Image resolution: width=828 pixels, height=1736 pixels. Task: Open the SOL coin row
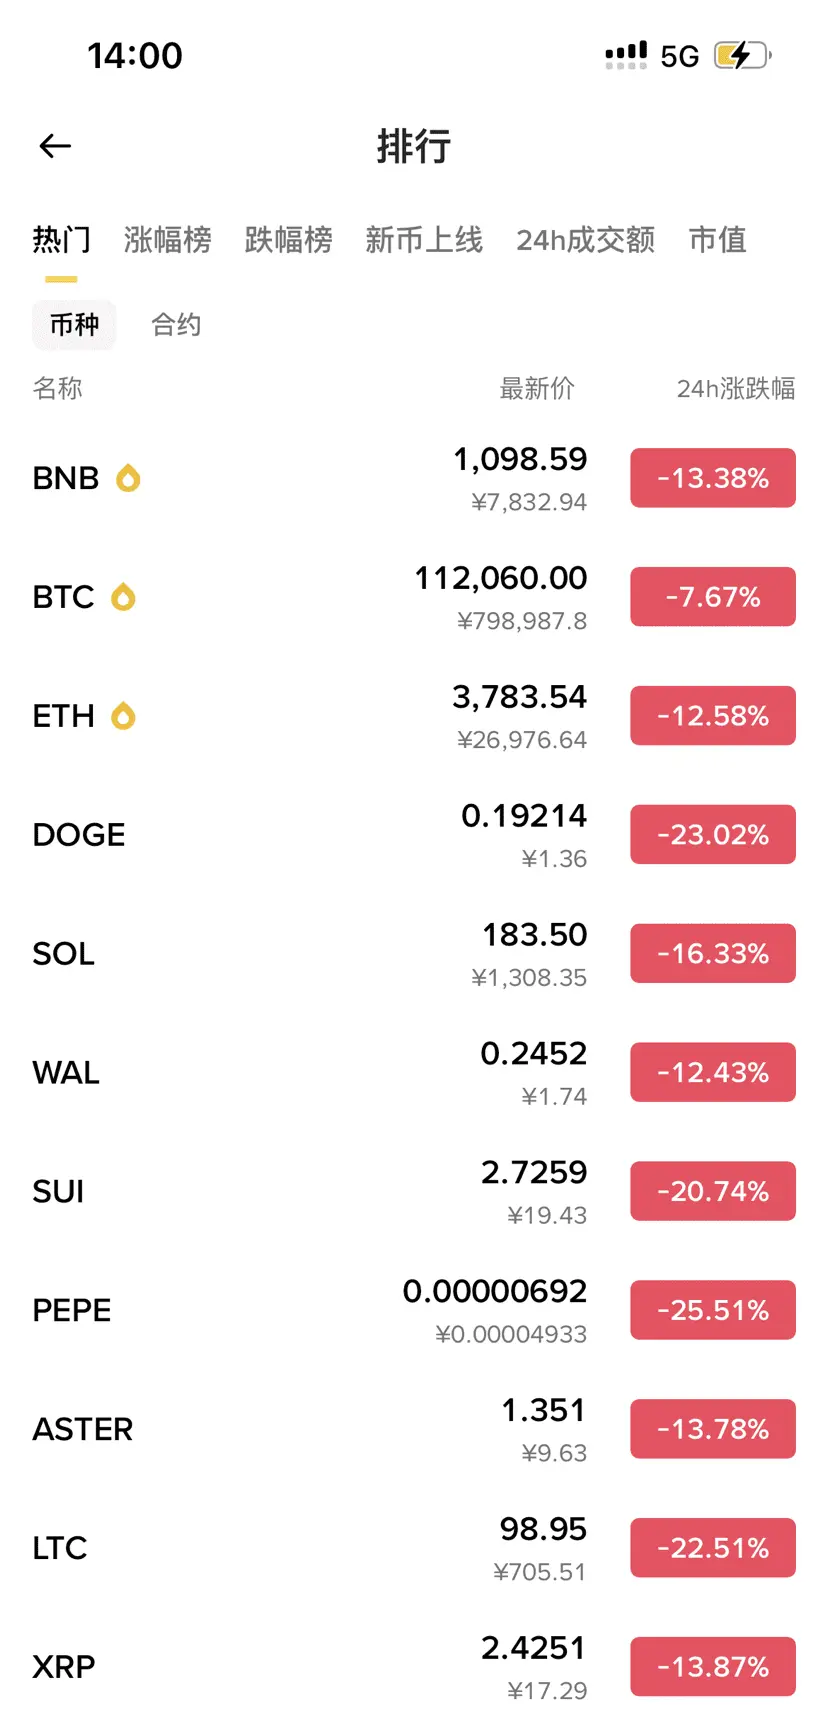[414, 954]
